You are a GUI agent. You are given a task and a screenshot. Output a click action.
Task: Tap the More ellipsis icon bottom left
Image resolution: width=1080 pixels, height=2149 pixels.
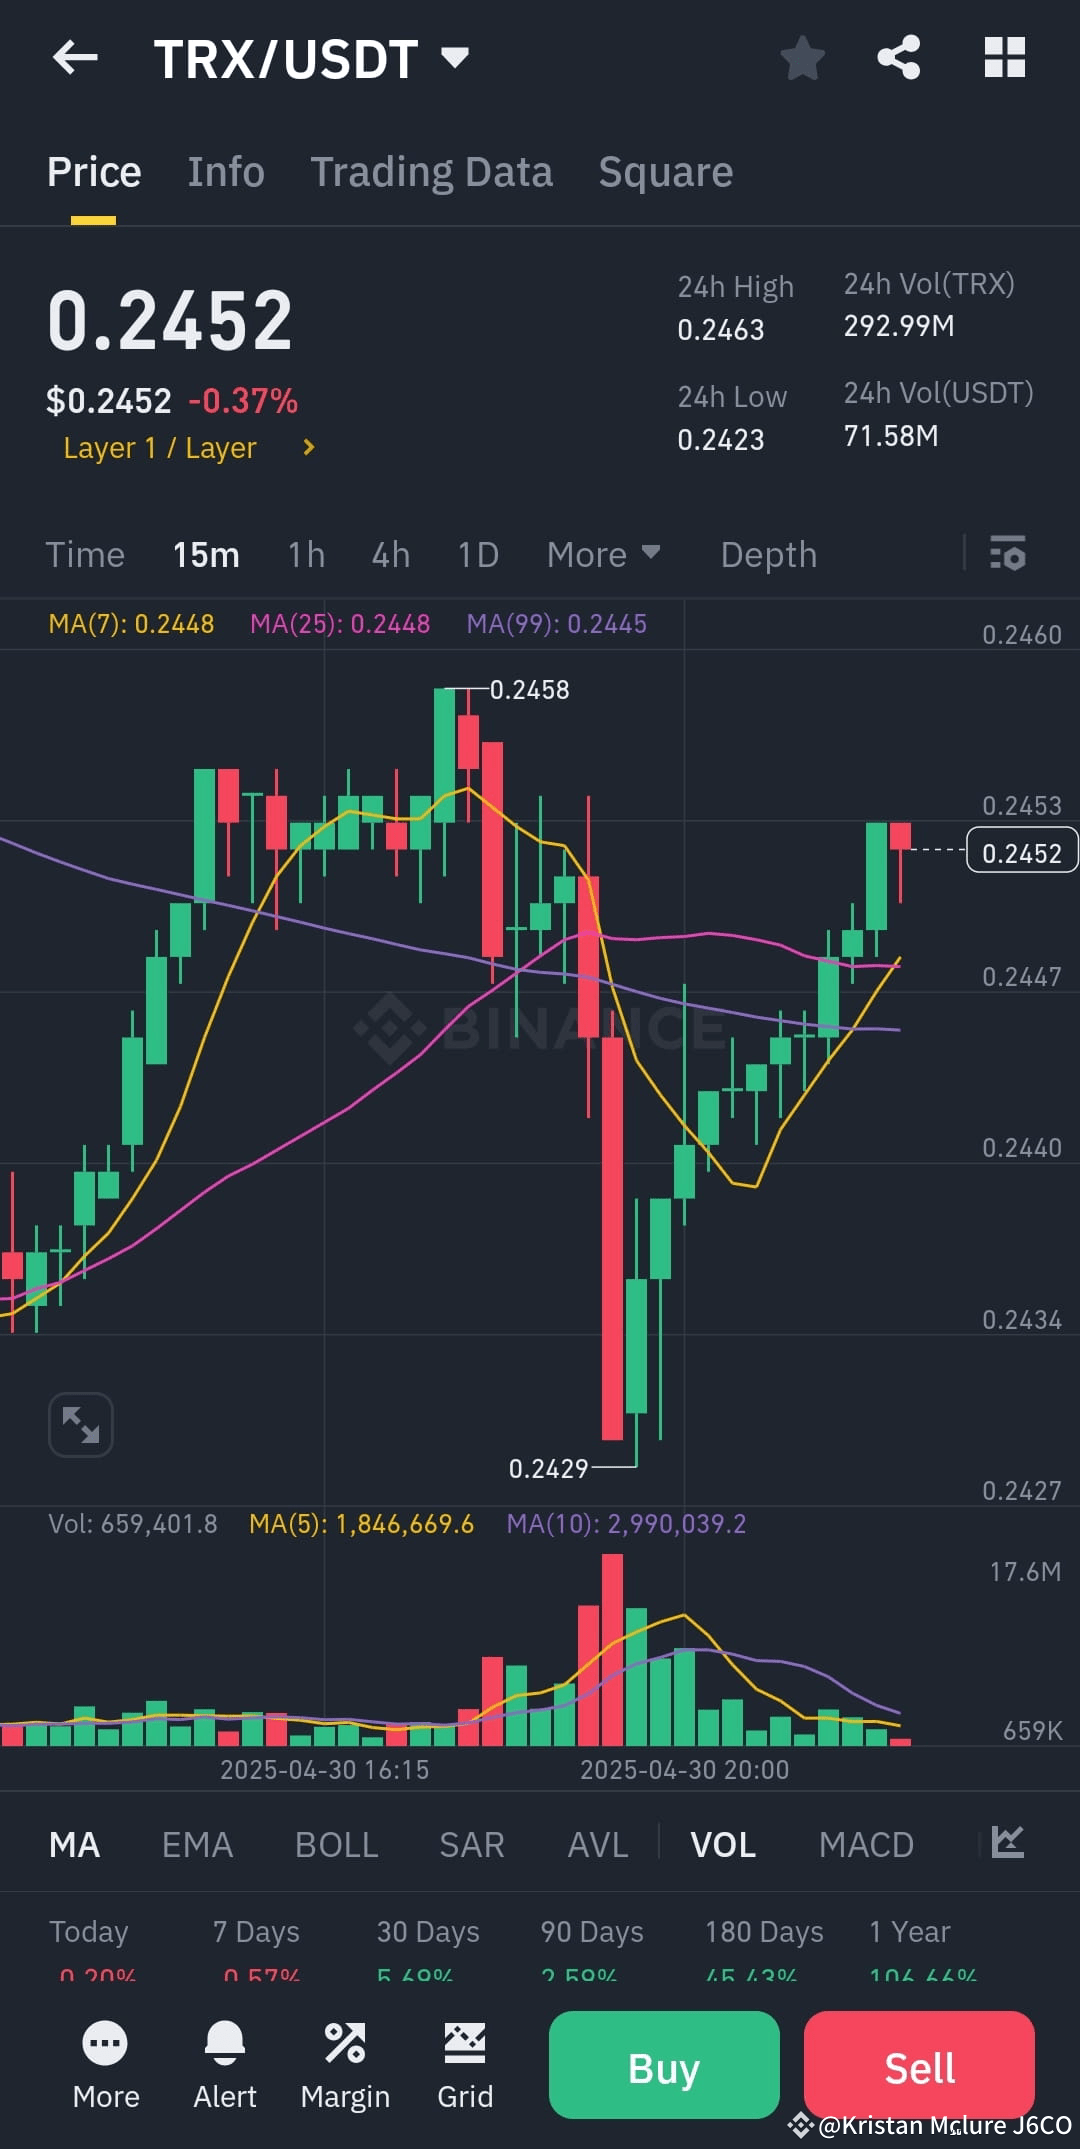click(x=105, y=2043)
